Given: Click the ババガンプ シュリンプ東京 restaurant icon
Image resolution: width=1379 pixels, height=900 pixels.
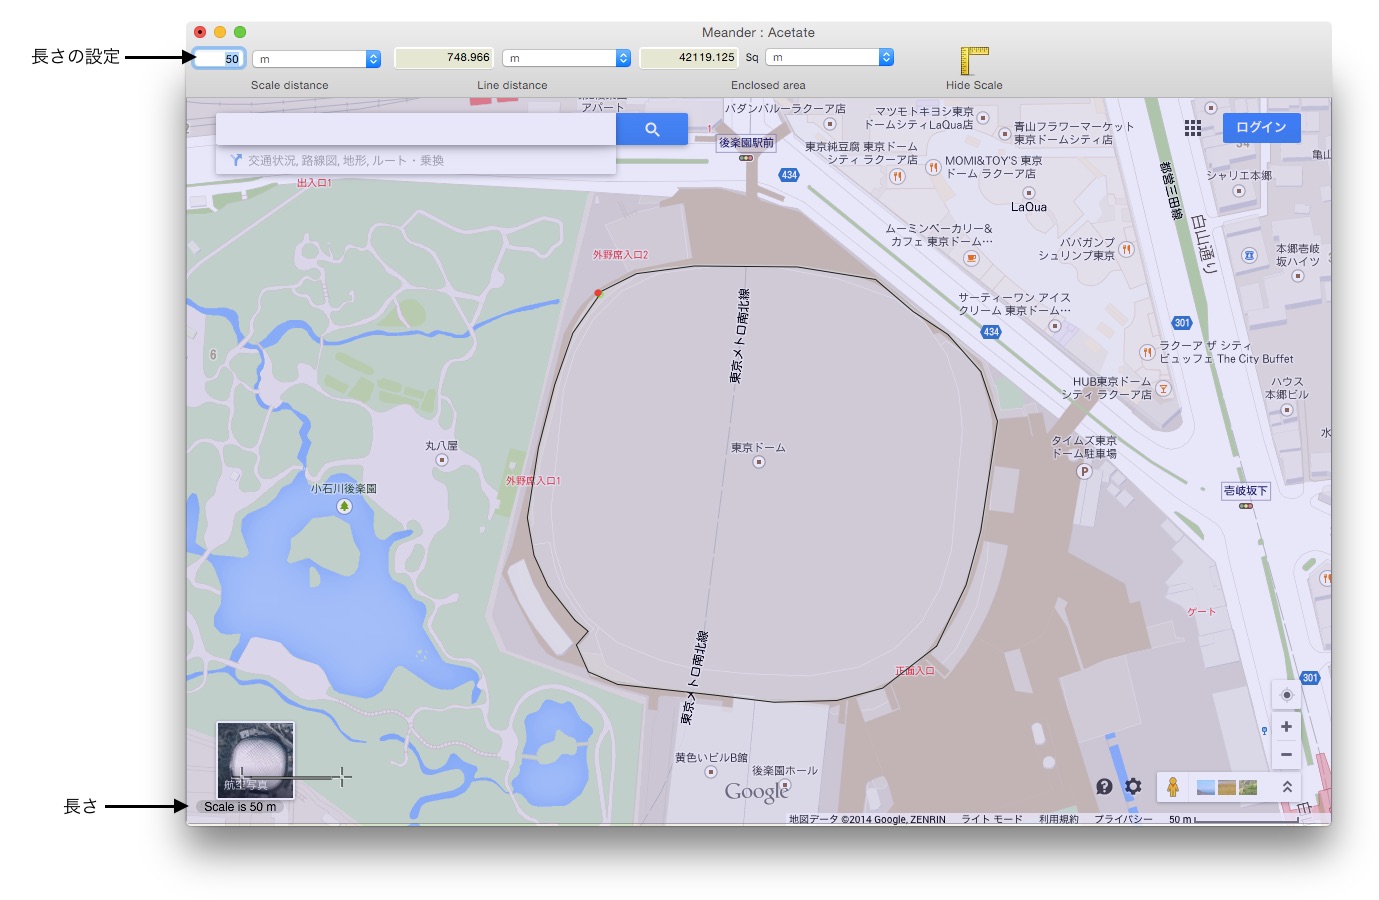Looking at the screenshot, I should [1126, 249].
